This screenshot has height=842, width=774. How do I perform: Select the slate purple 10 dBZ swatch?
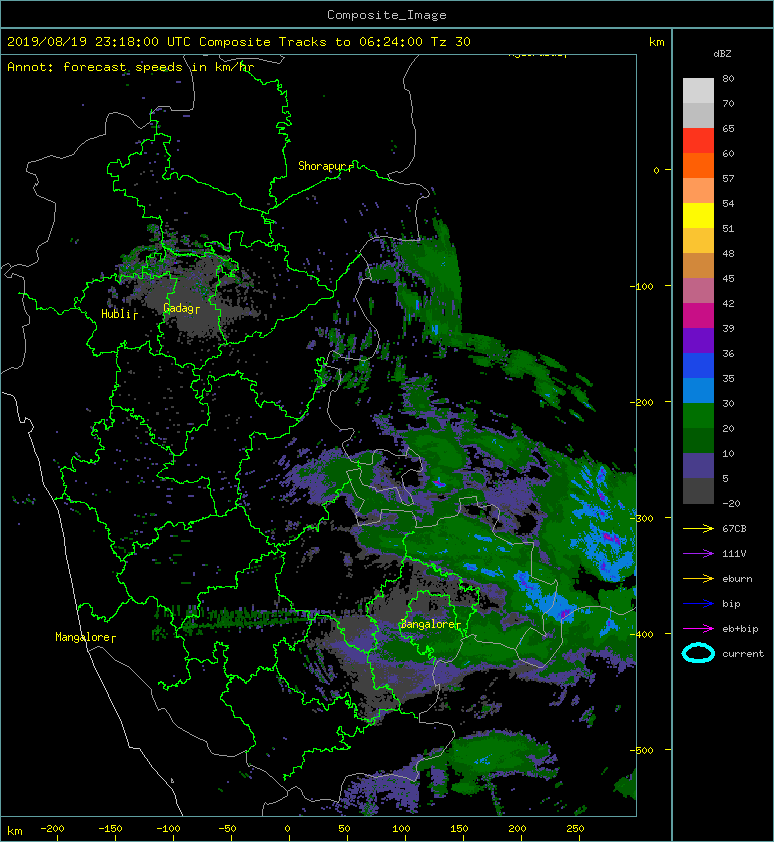pos(698,465)
